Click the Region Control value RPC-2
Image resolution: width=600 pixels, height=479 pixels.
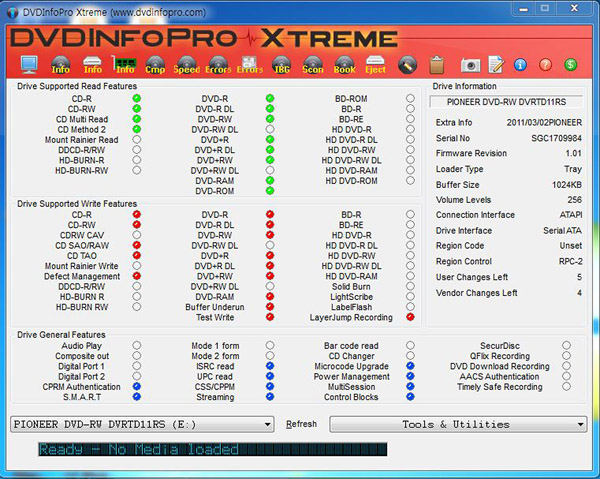point(571,261)
